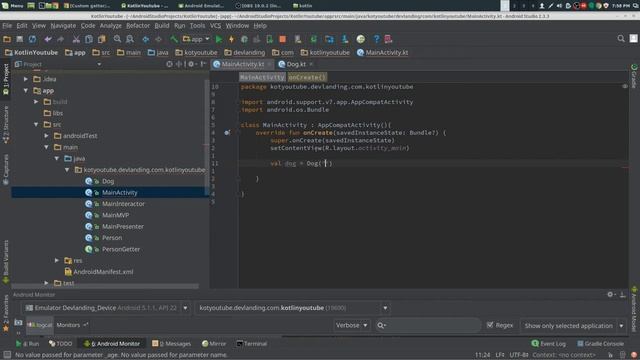Image resolution: width=640 pixels, height=360 pixels.
Task: Select PersonGetter in project tree
Action: (x=121, y=249)
